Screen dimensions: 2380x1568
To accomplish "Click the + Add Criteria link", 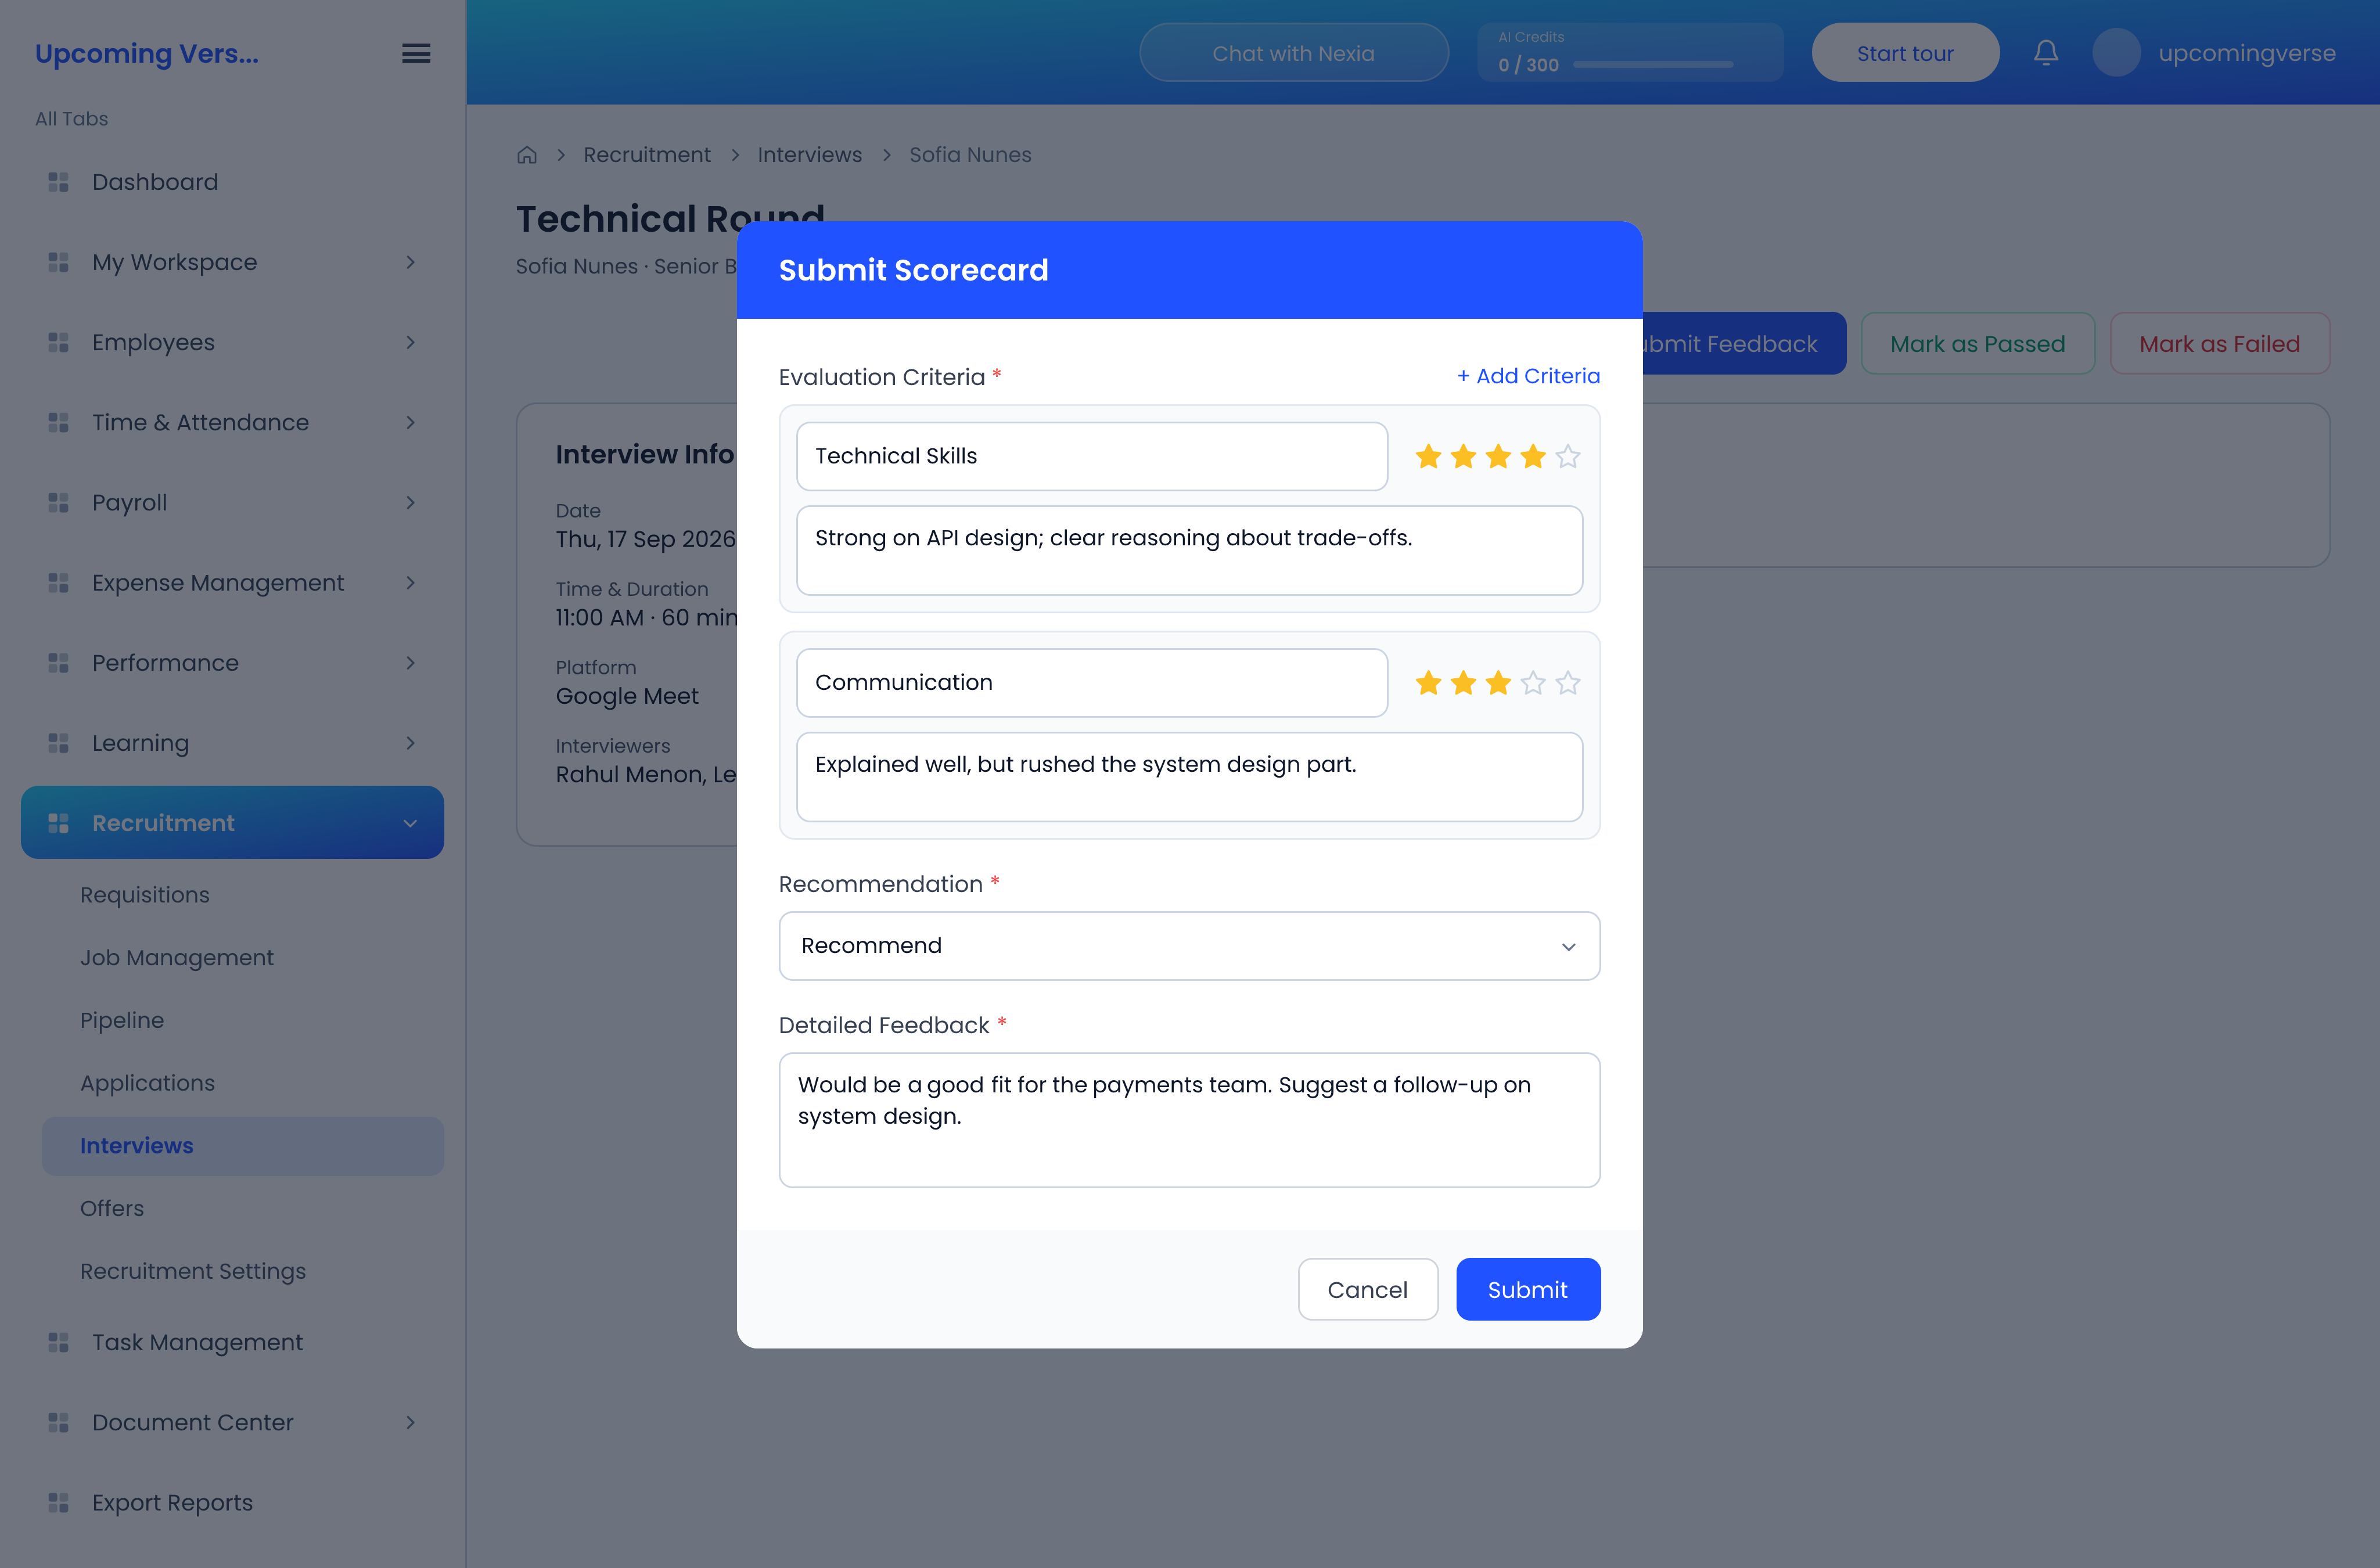I will [1528, 376].
